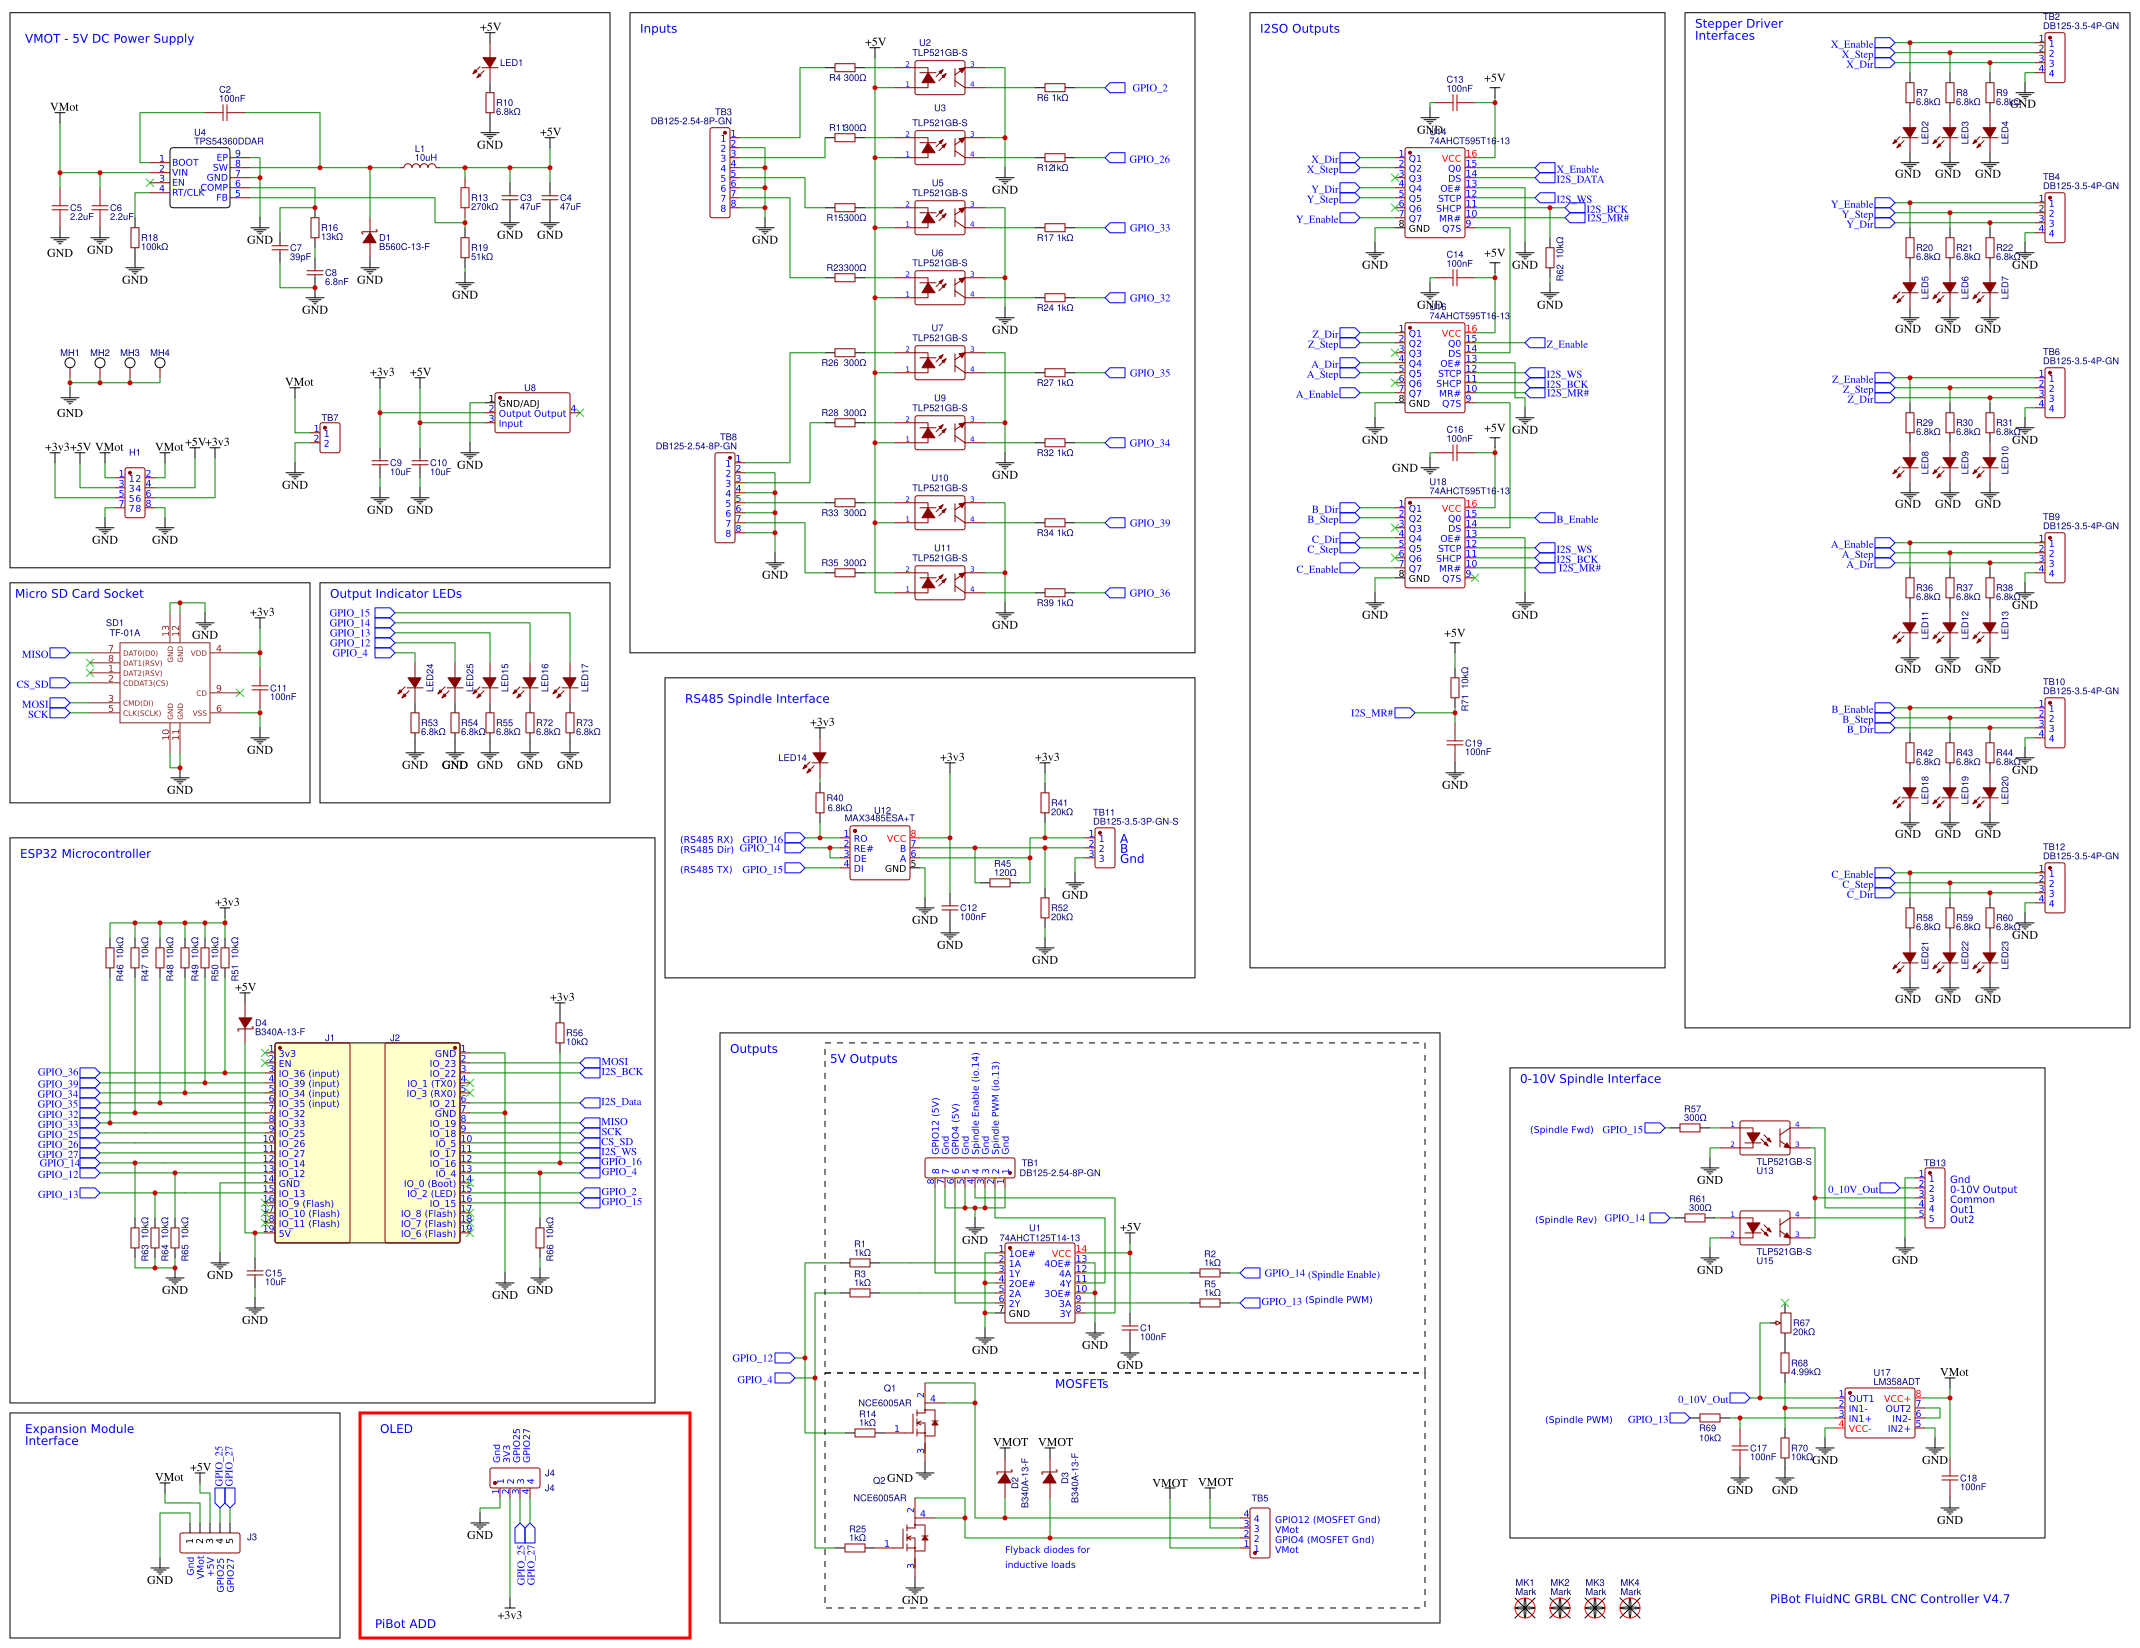This screenshot has width=2140, height=1648.
Task: Select the U1 74AHCT125T14-13 buffer chip
Action: [x=1039, y=1283]
